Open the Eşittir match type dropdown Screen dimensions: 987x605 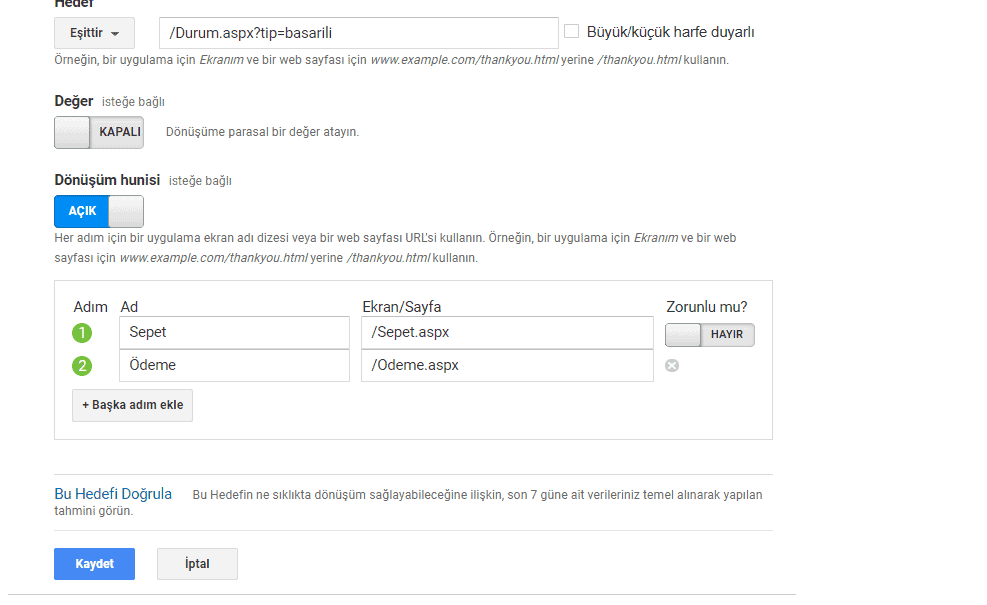coord(93,33)
